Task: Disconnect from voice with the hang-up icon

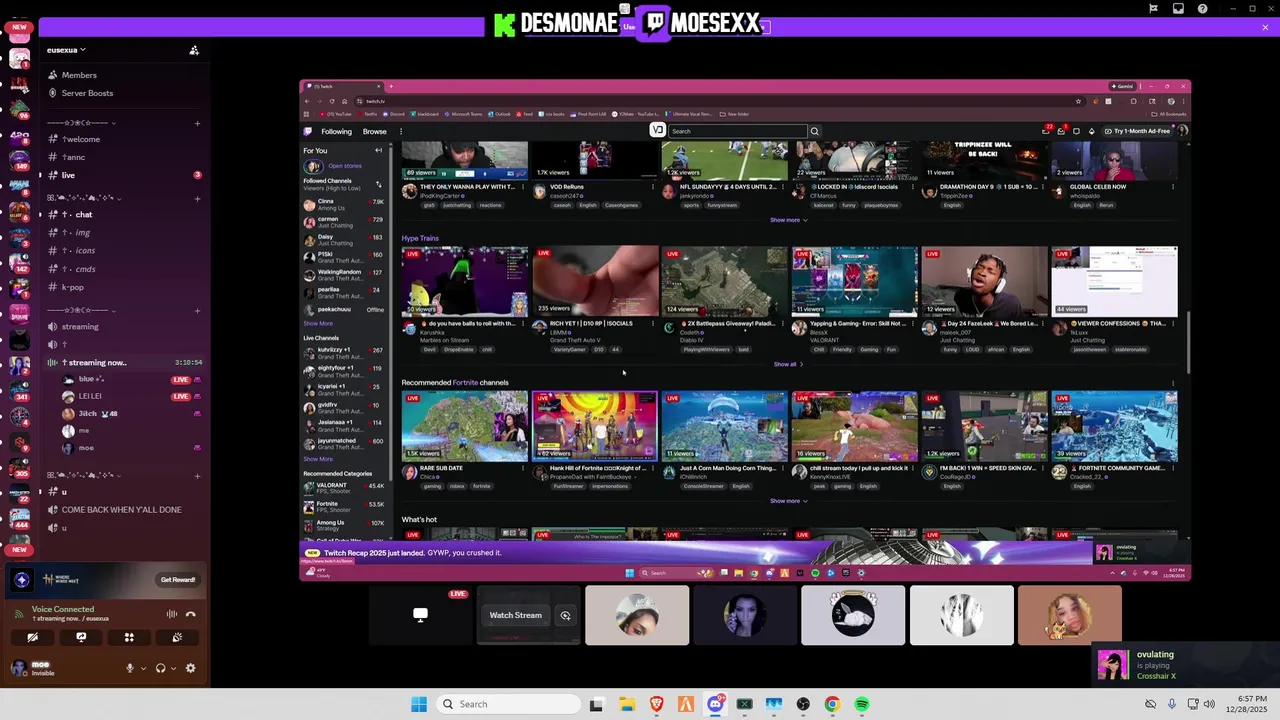Action: tap(190, 614)
